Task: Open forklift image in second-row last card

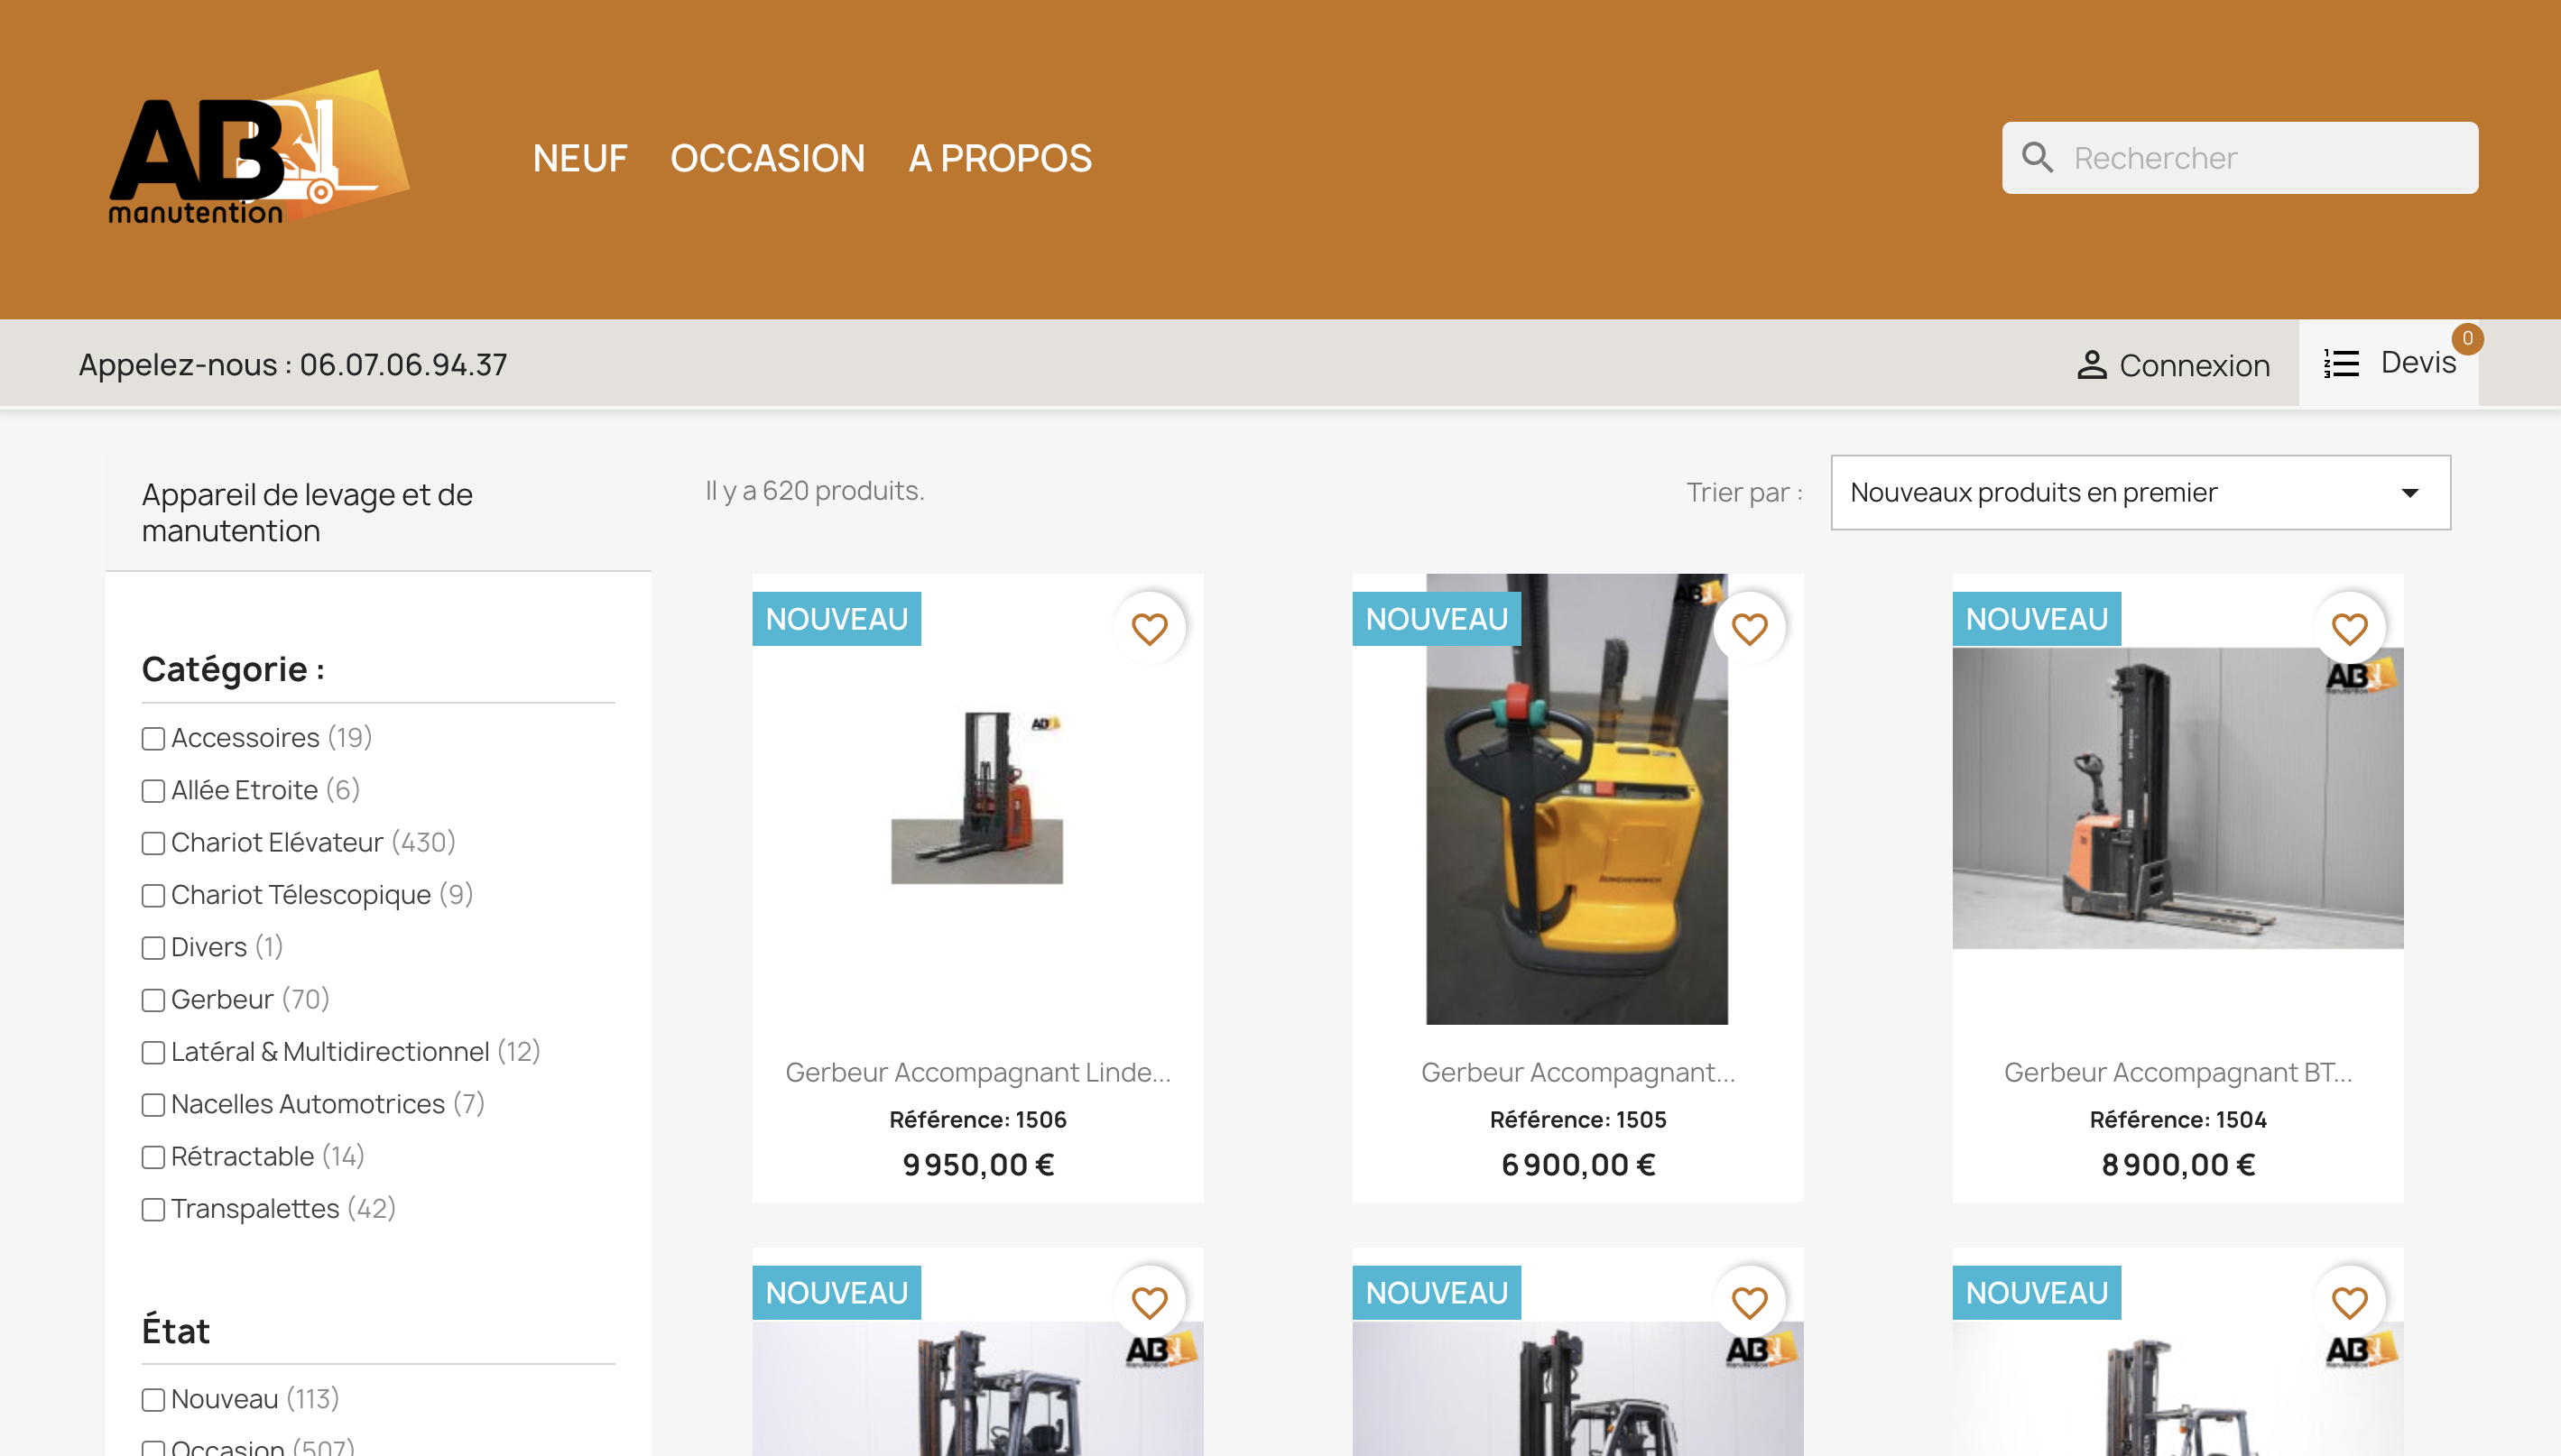Action: click(x=2178, y=1389)
